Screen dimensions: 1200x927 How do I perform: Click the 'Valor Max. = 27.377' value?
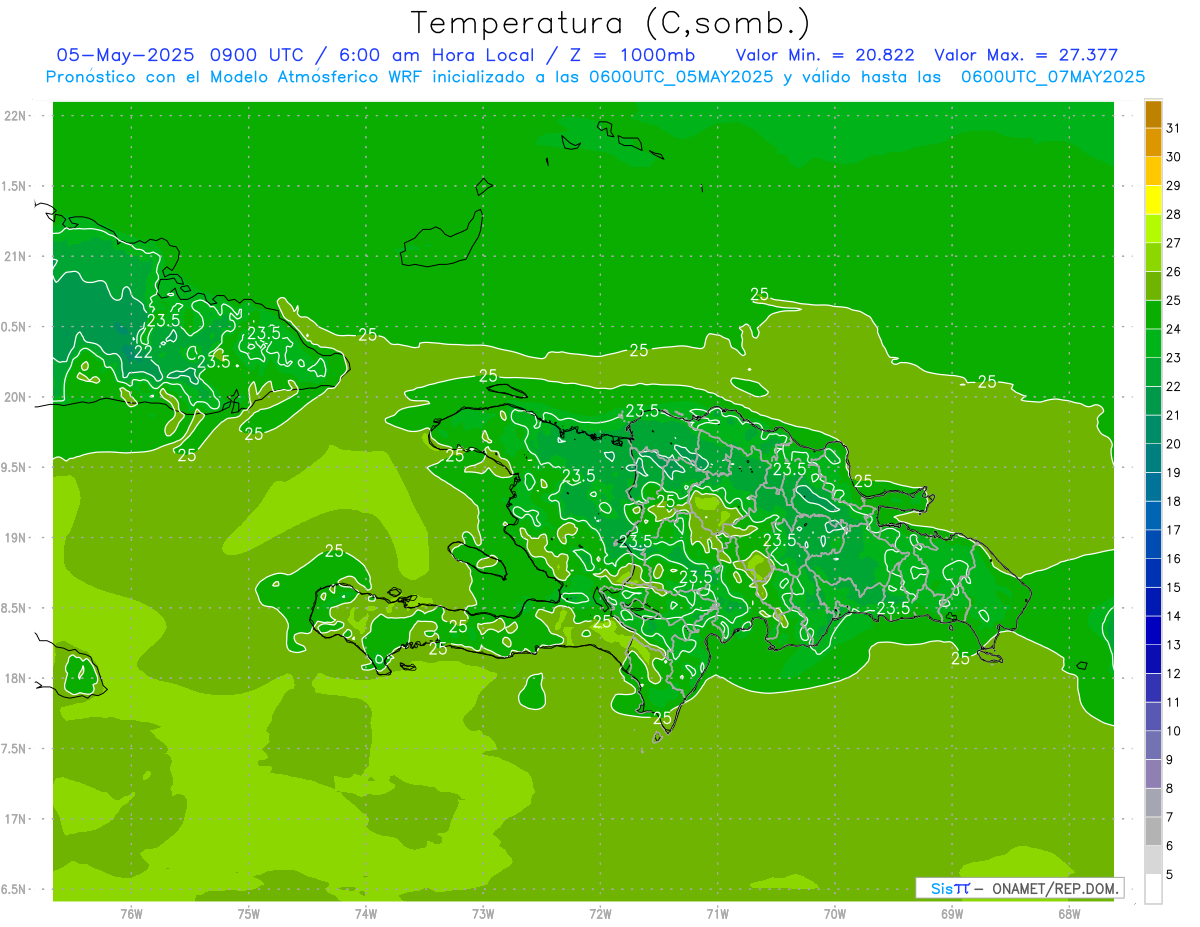[1026, 55]
